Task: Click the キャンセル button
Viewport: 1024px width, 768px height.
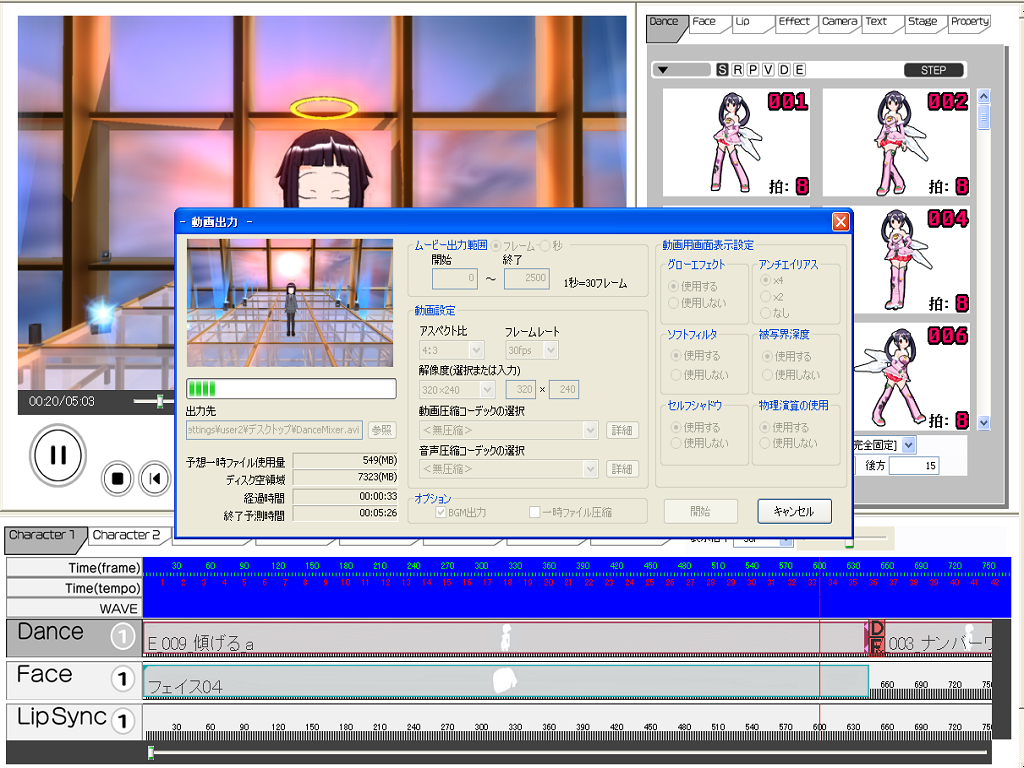Action: pos(794,511)
